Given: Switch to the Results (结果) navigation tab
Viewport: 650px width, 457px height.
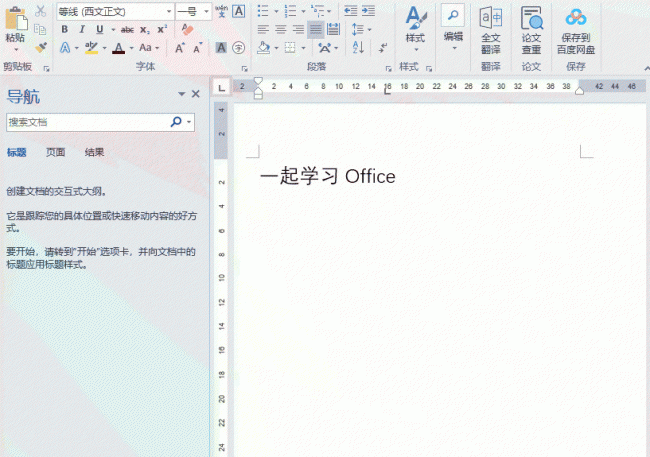Looking at the screenshot, I should (x=95, y=153).
